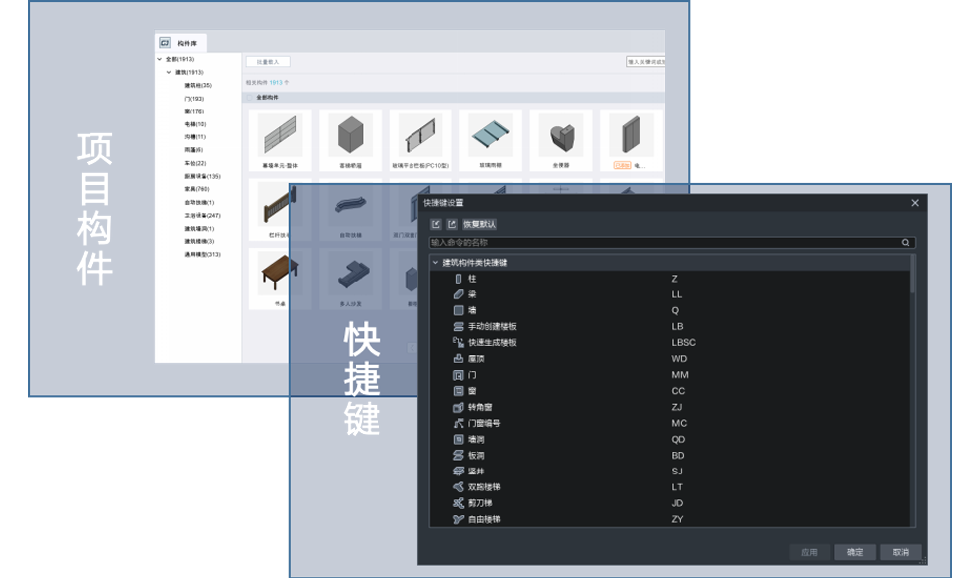The image size is (980, 578).
Task: Focus the 输入命令的名称 search field
Action: [x=660, y=243]
